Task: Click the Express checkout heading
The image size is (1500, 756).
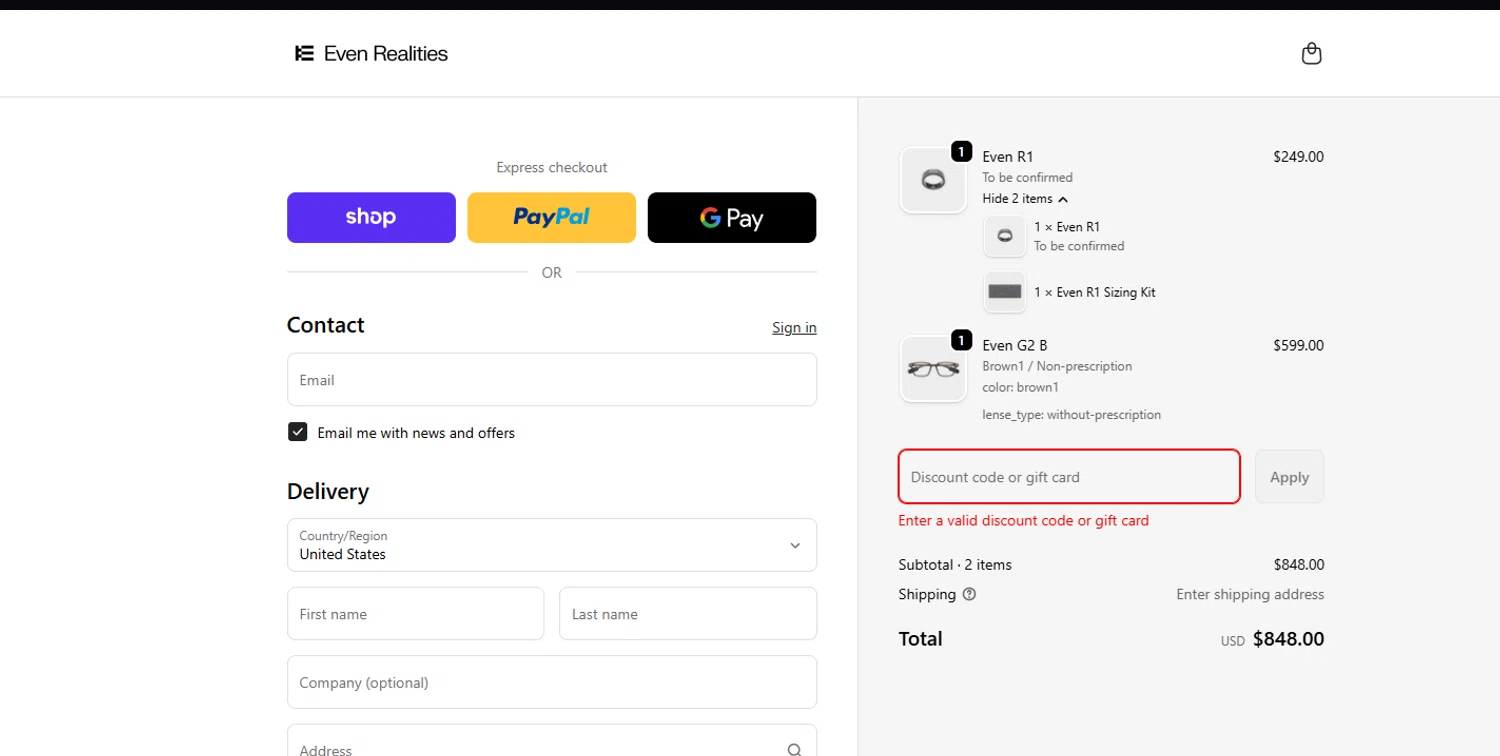Action: click(x=552, y=167)
